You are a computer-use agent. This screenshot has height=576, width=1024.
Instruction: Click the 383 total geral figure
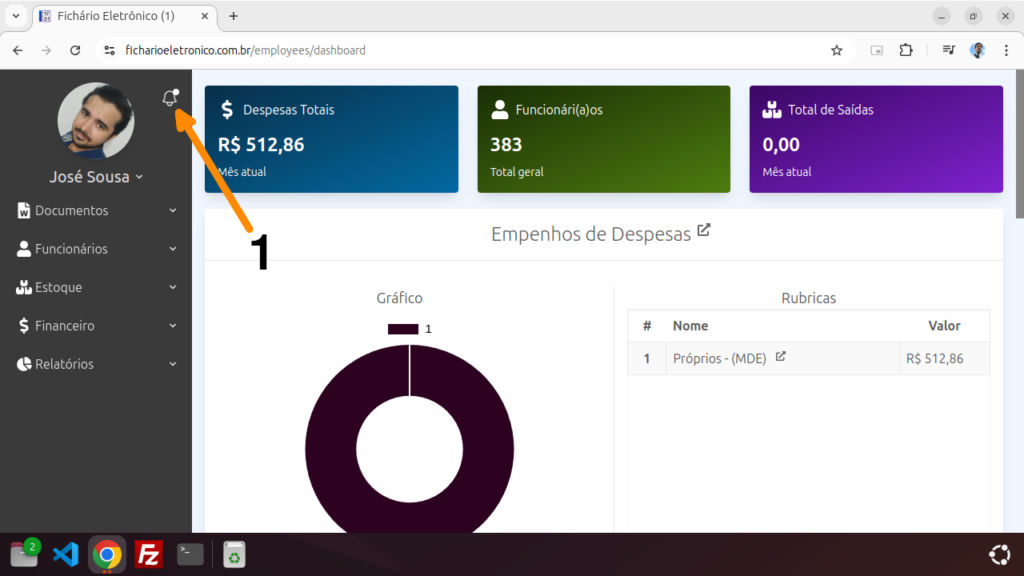506,144
